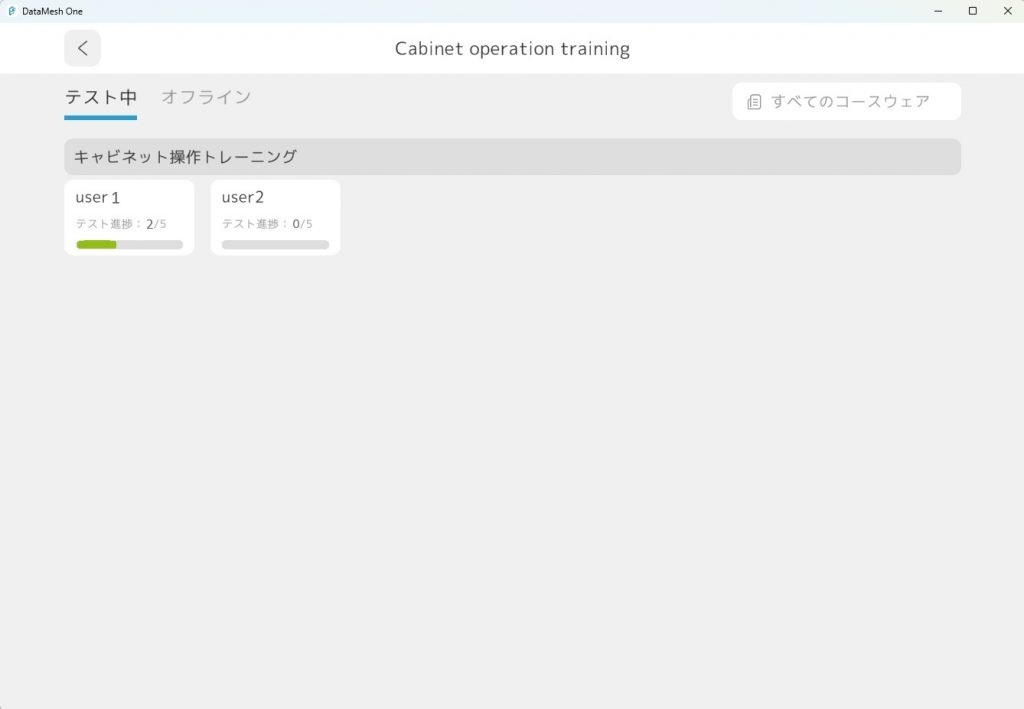This screenshot has height=709, width=1024.
Task: Minimize the DataMesh One window
Action: point(939,11)
